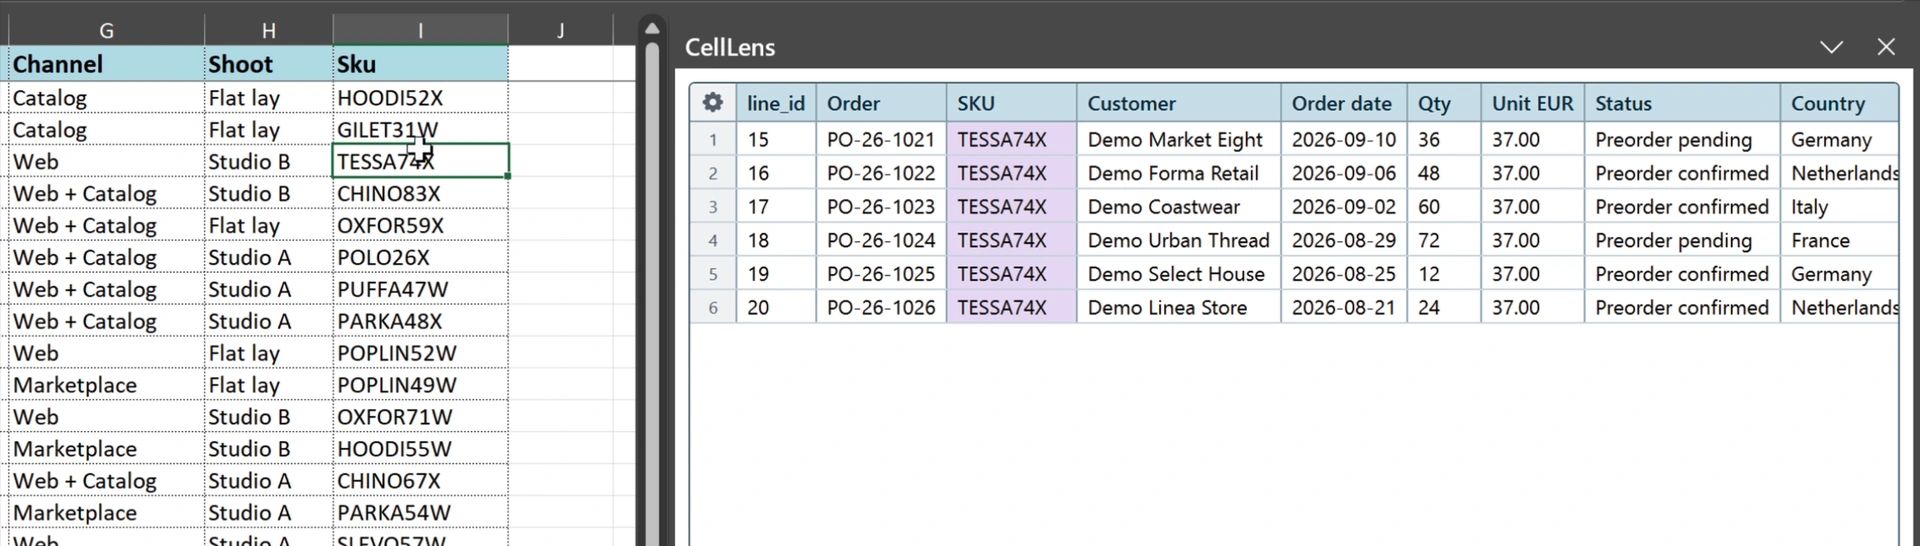Click order date 2026-09-10
Viewport: 1920px width, 546px height.
coord(1343,140)
